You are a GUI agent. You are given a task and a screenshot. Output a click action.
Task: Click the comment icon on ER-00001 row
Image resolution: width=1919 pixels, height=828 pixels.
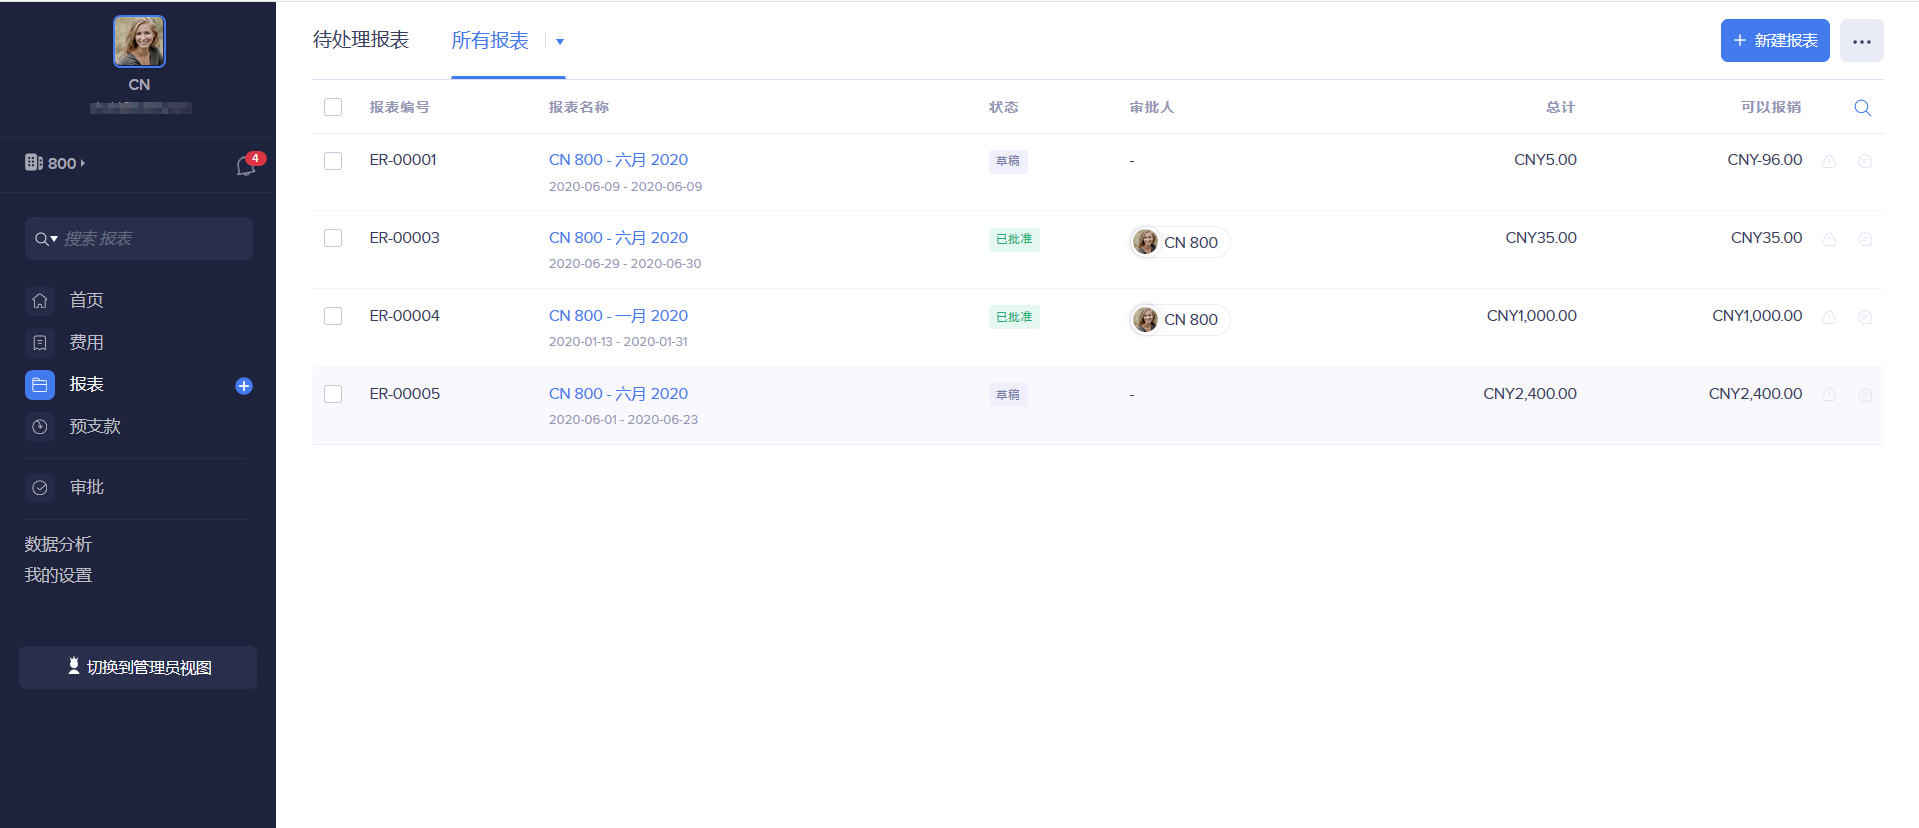(x=1865, y=161)
